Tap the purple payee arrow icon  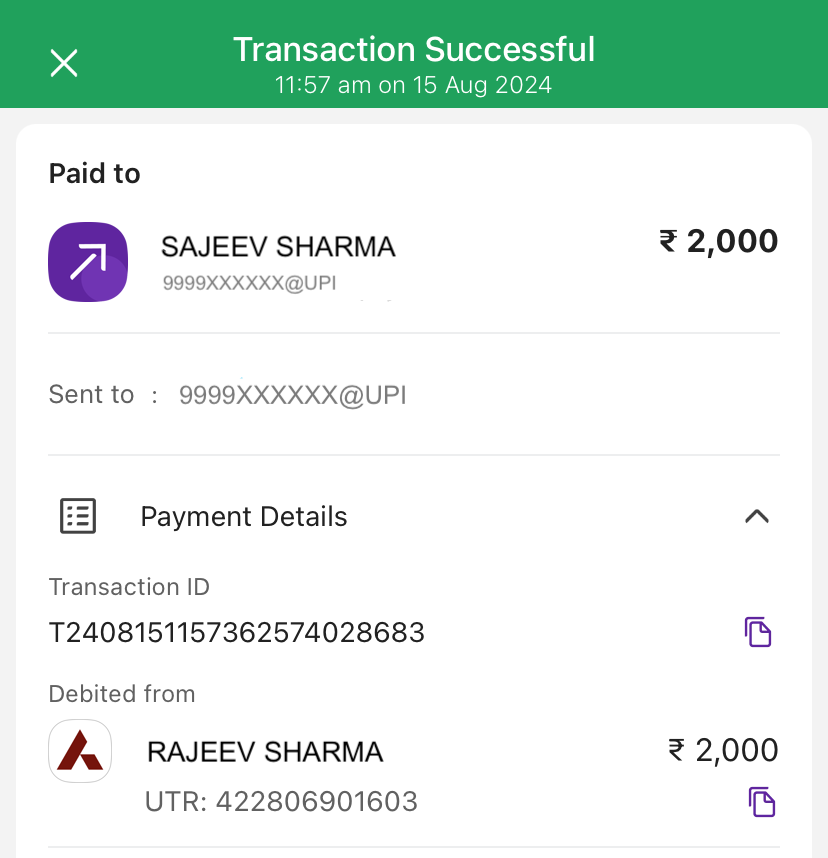[x=88, y=262]
